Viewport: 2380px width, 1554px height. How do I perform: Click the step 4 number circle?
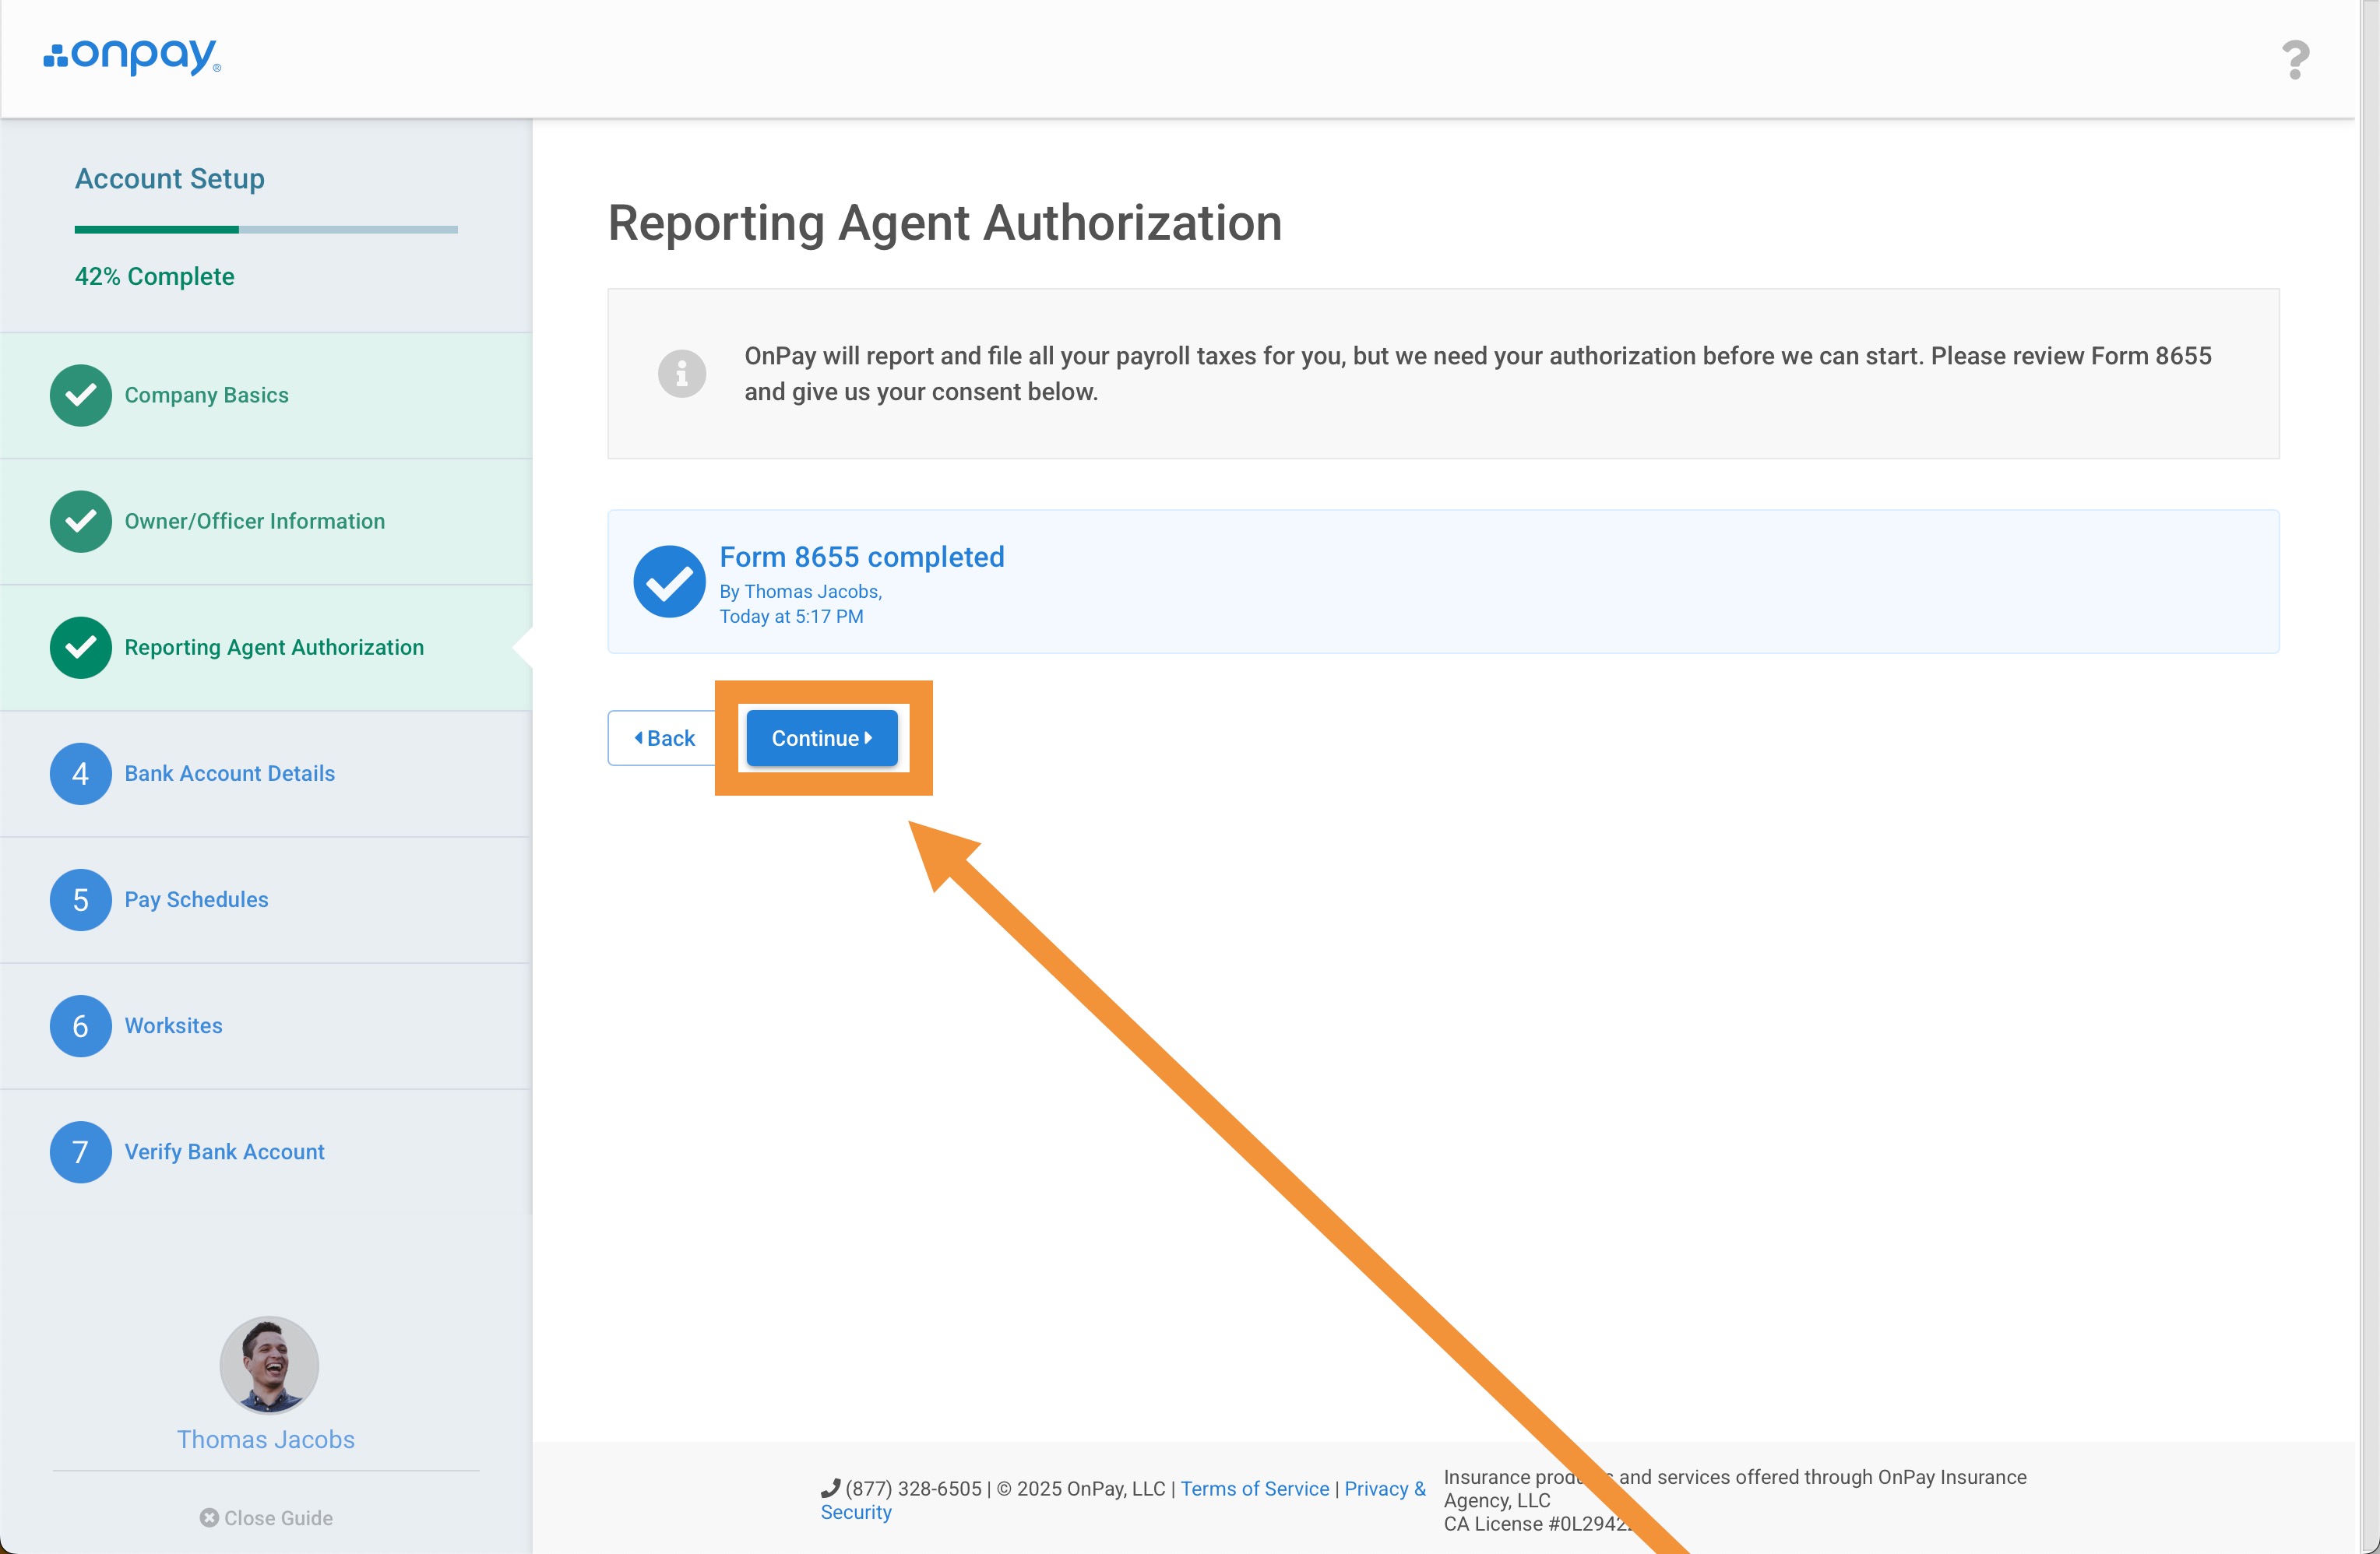81,773
